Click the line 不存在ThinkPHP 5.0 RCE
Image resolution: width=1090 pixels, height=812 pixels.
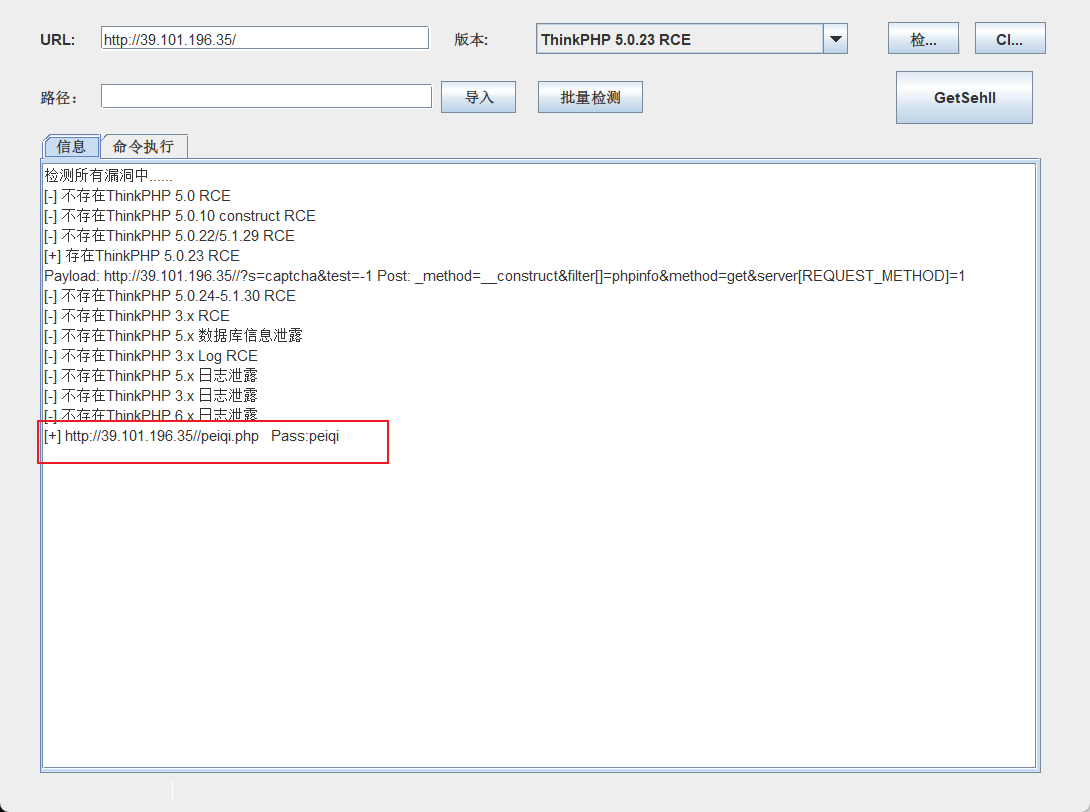click(x=137, y=196)
